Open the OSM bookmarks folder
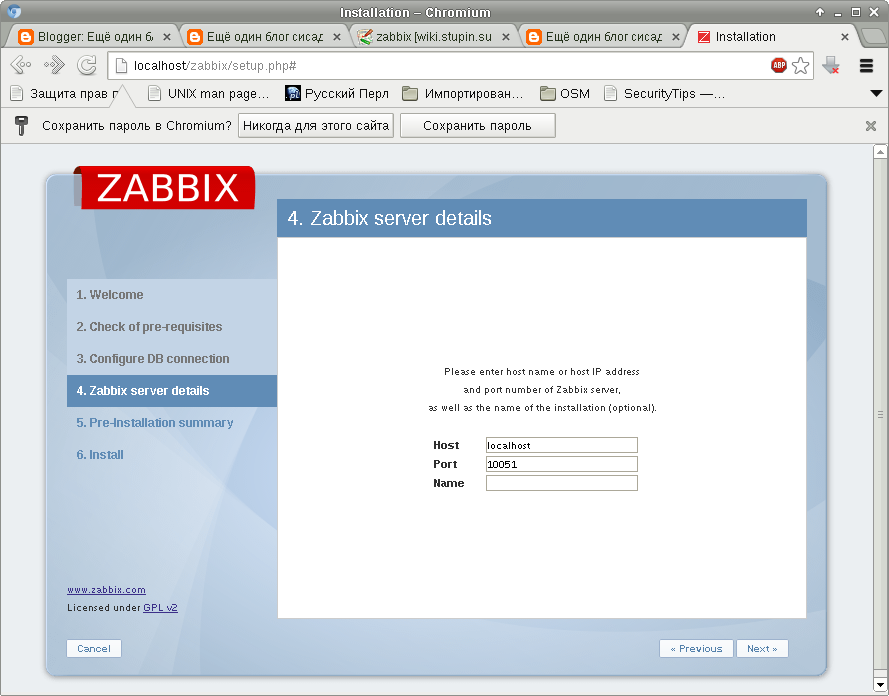Screen dimensions: 889x696 [x=565, y=94]
